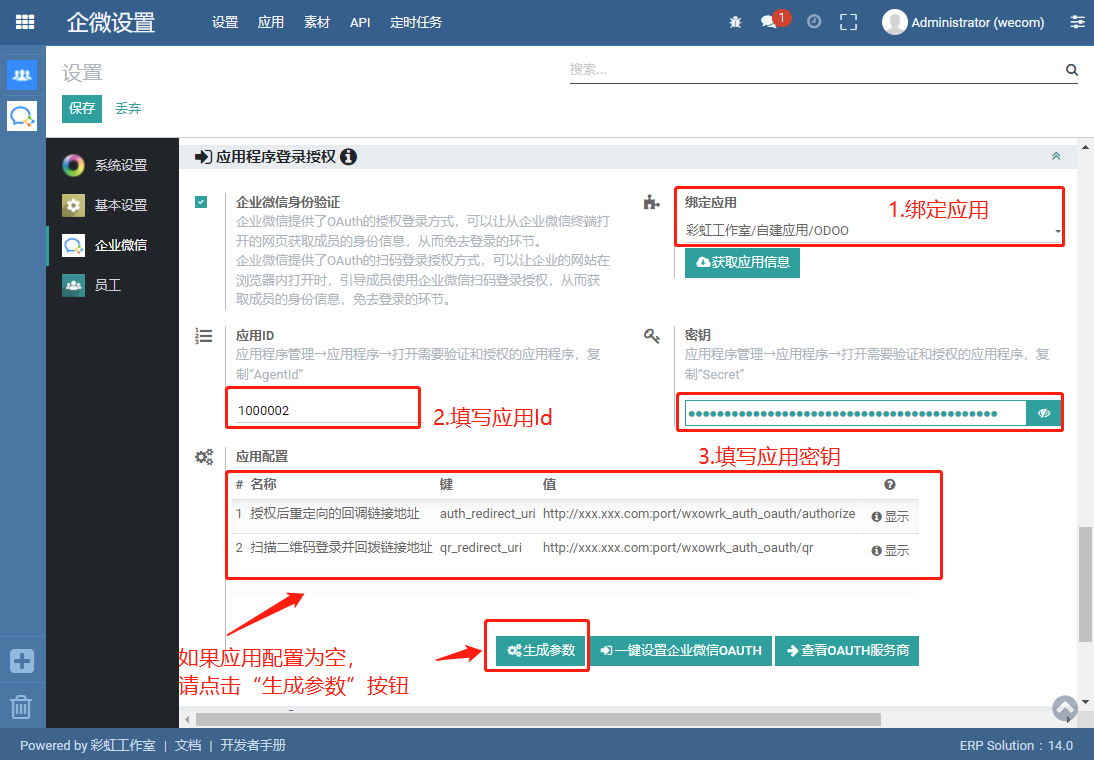Select 基本设置 in the settings sidebar

112,205
